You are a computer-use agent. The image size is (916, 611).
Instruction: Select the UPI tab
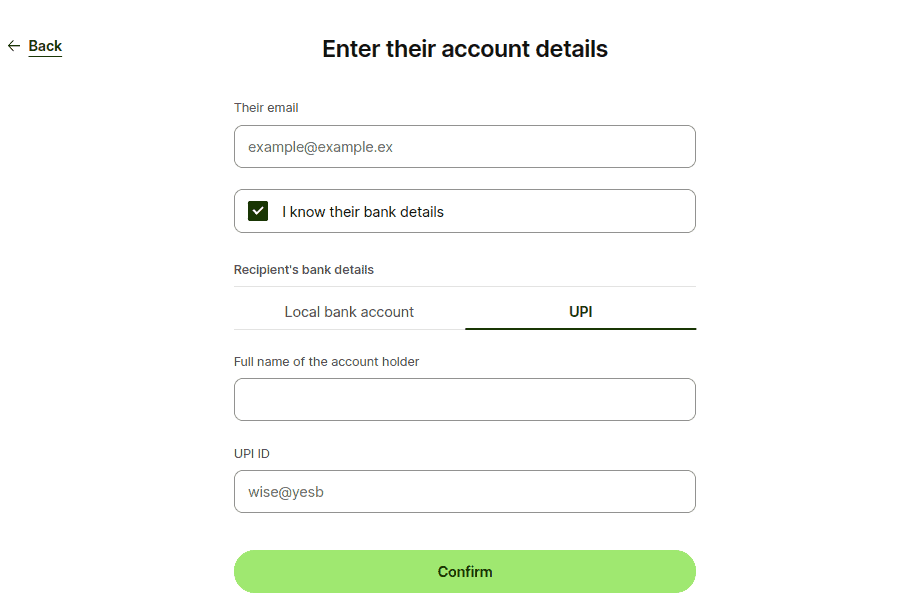tap(580, 312)
